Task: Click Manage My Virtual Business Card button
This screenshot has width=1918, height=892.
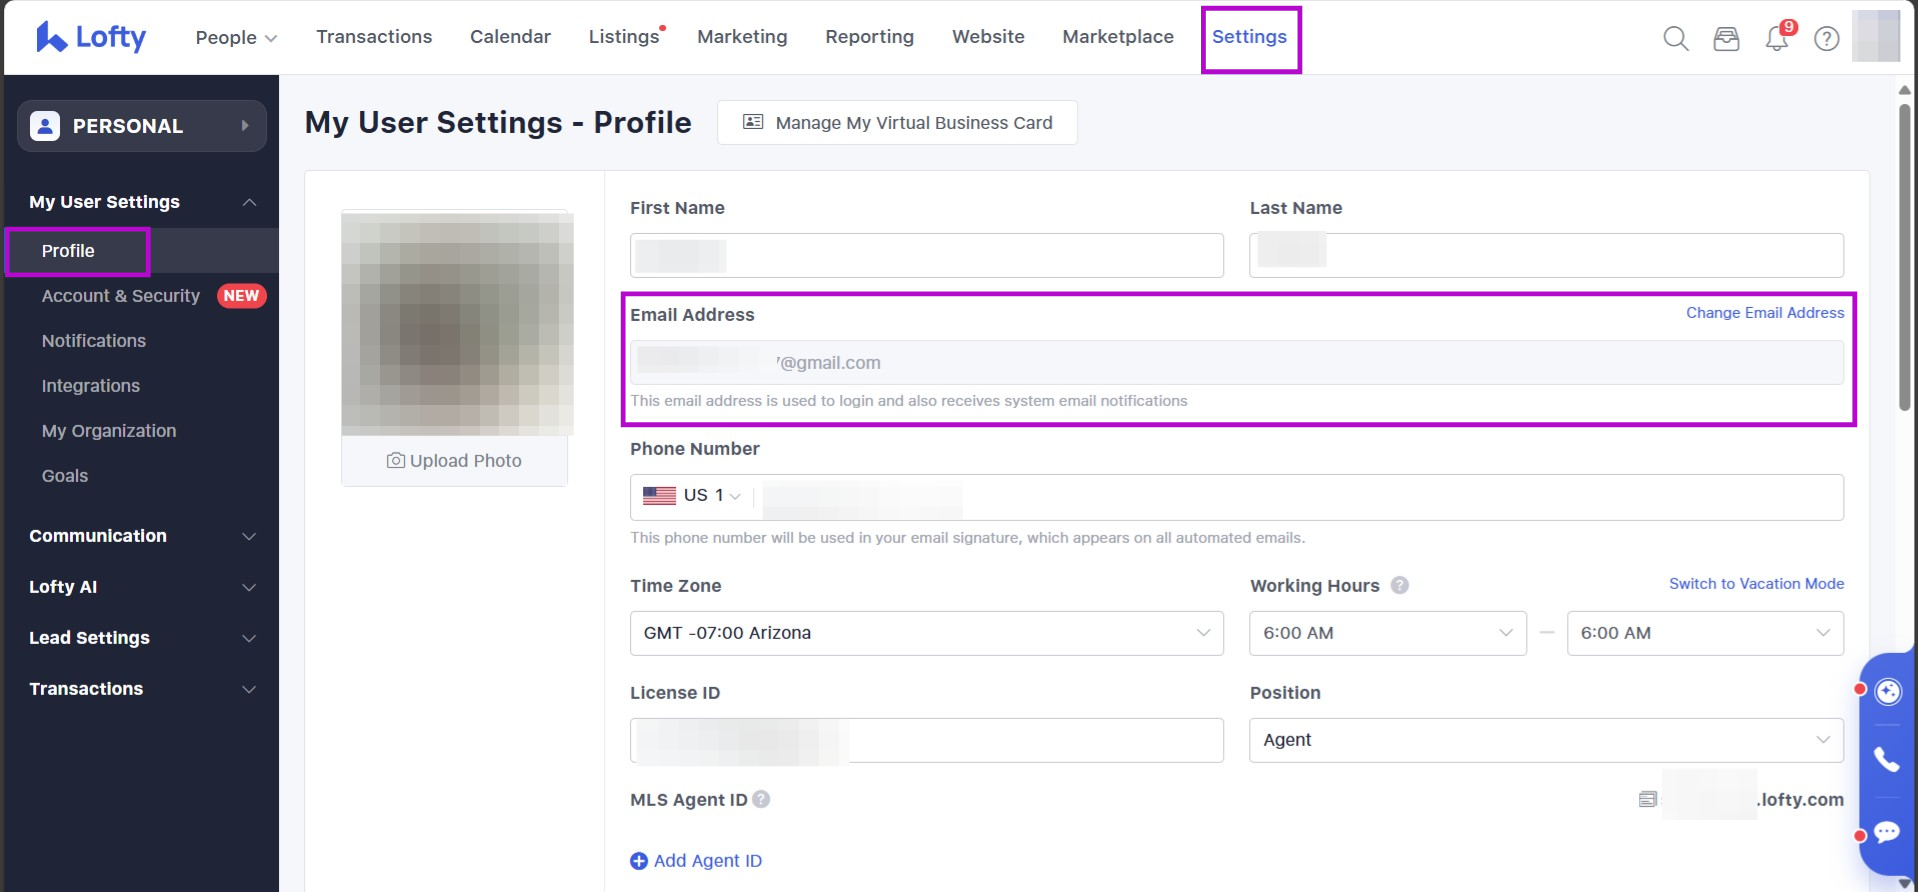Action: 897,123
